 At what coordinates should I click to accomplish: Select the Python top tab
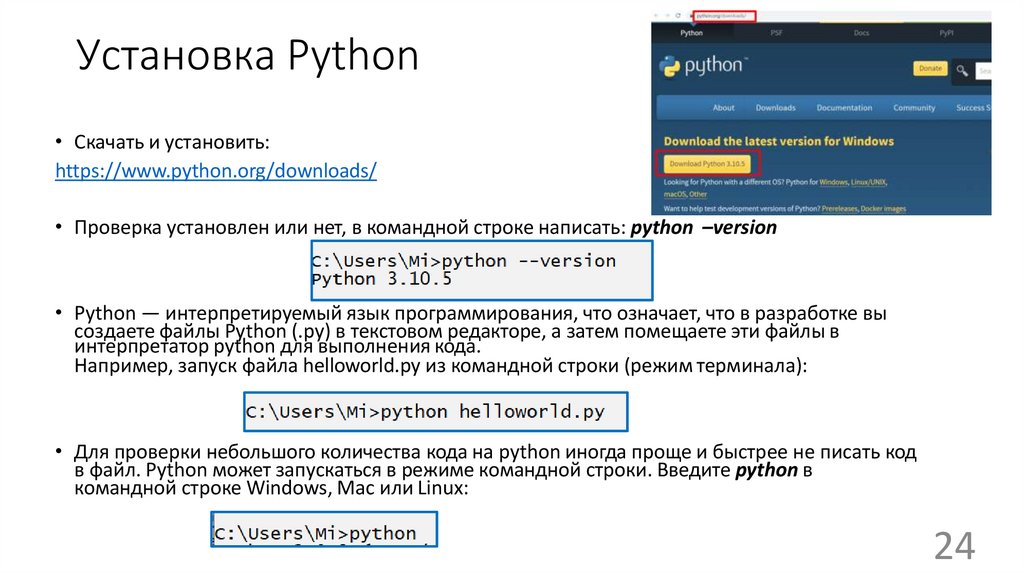(x=691, y=33)
